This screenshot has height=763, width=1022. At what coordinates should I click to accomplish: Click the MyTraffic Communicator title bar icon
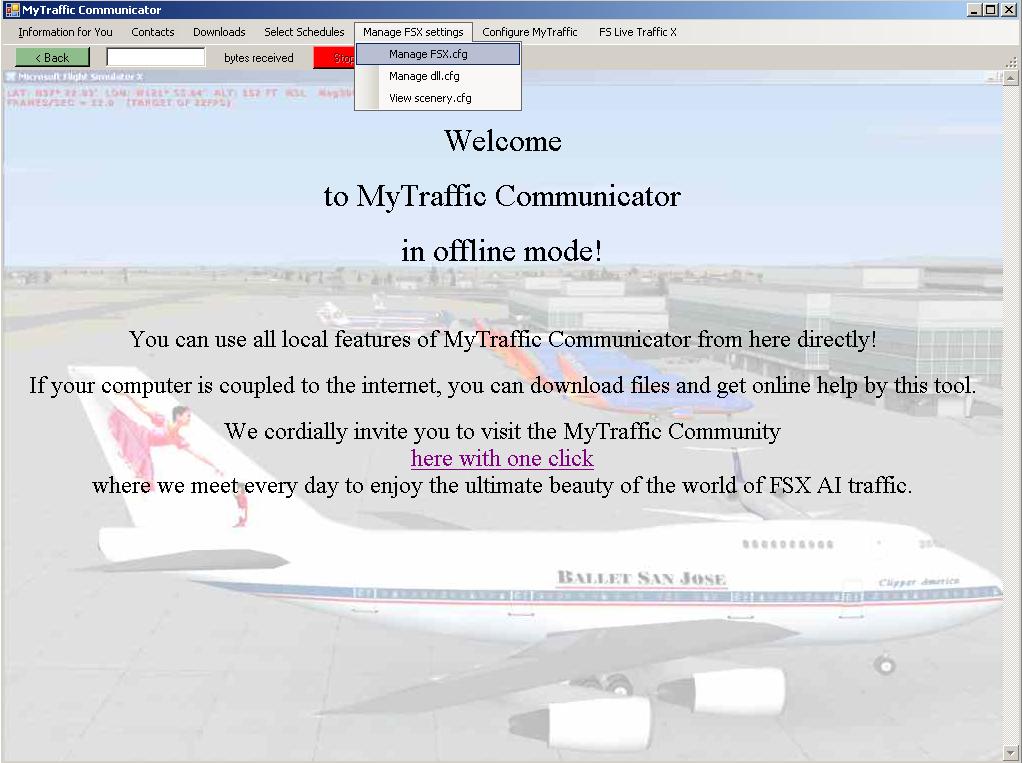[12, 10]
